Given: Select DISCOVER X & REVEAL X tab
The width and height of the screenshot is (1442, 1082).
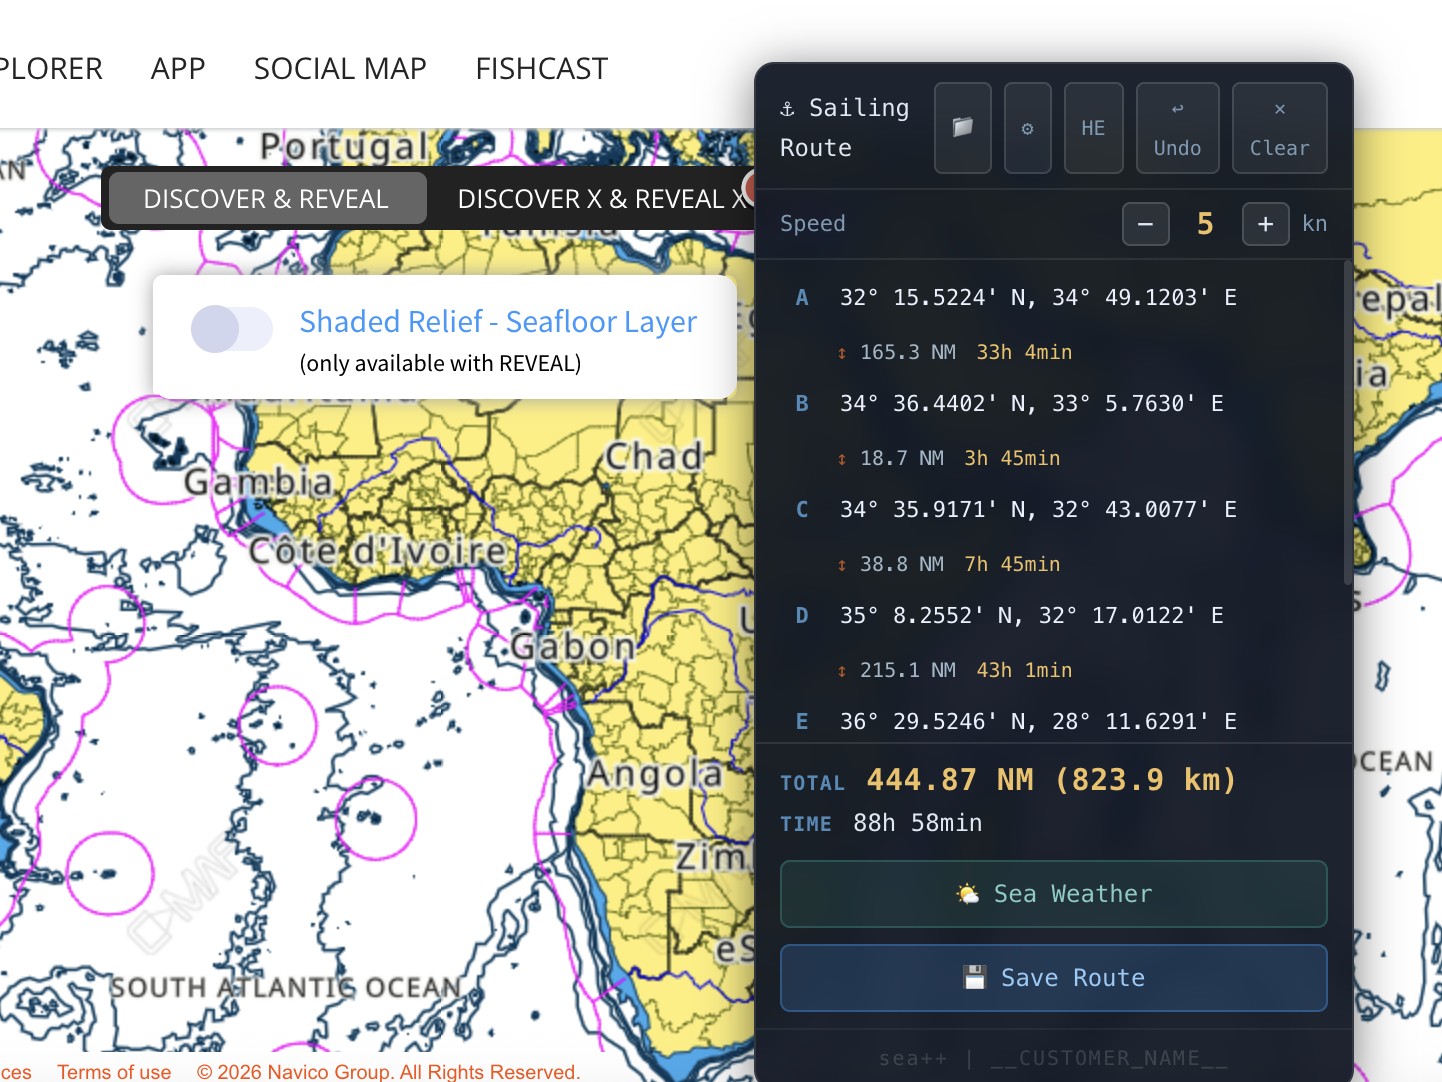Looking at the screenshot, I should click(602, 198).
